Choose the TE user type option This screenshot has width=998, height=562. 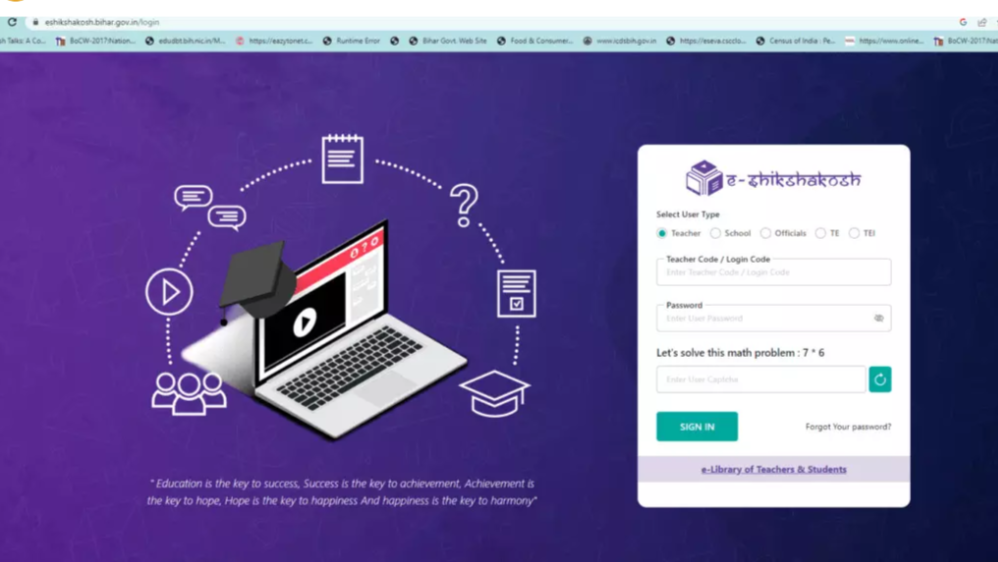click(x=820, y=233)
